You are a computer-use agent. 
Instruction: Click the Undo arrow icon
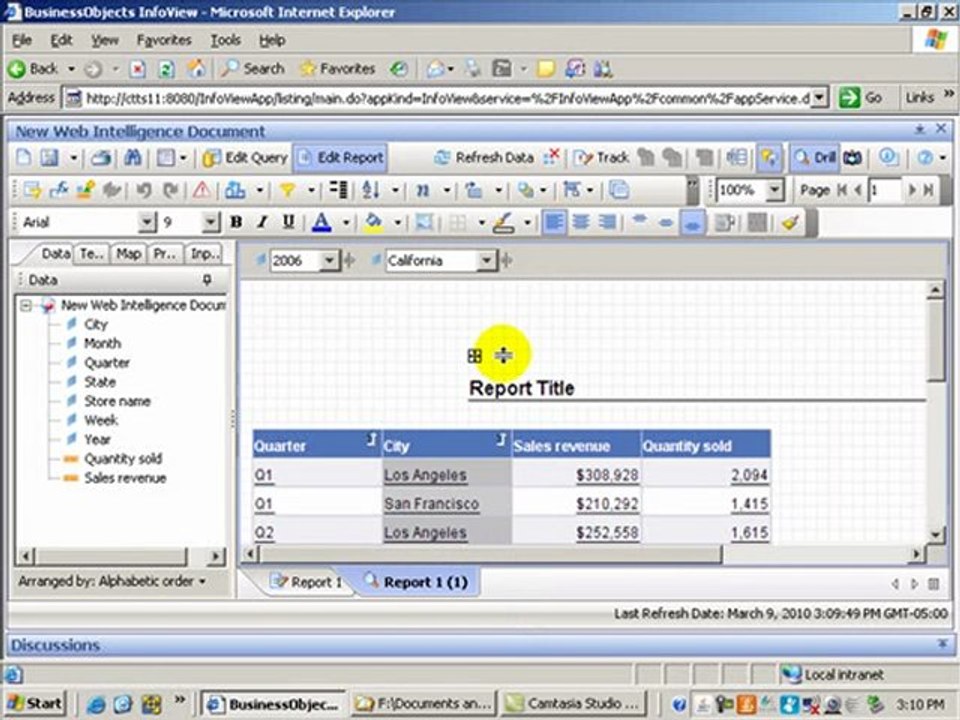point(144,190)
